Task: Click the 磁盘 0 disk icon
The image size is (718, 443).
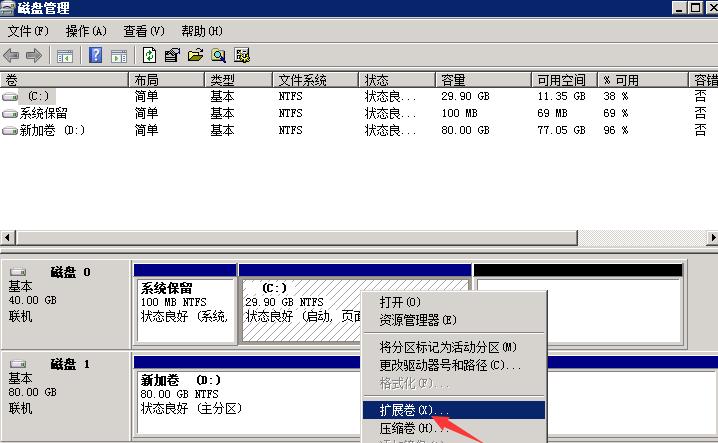Action: (18, 272)
